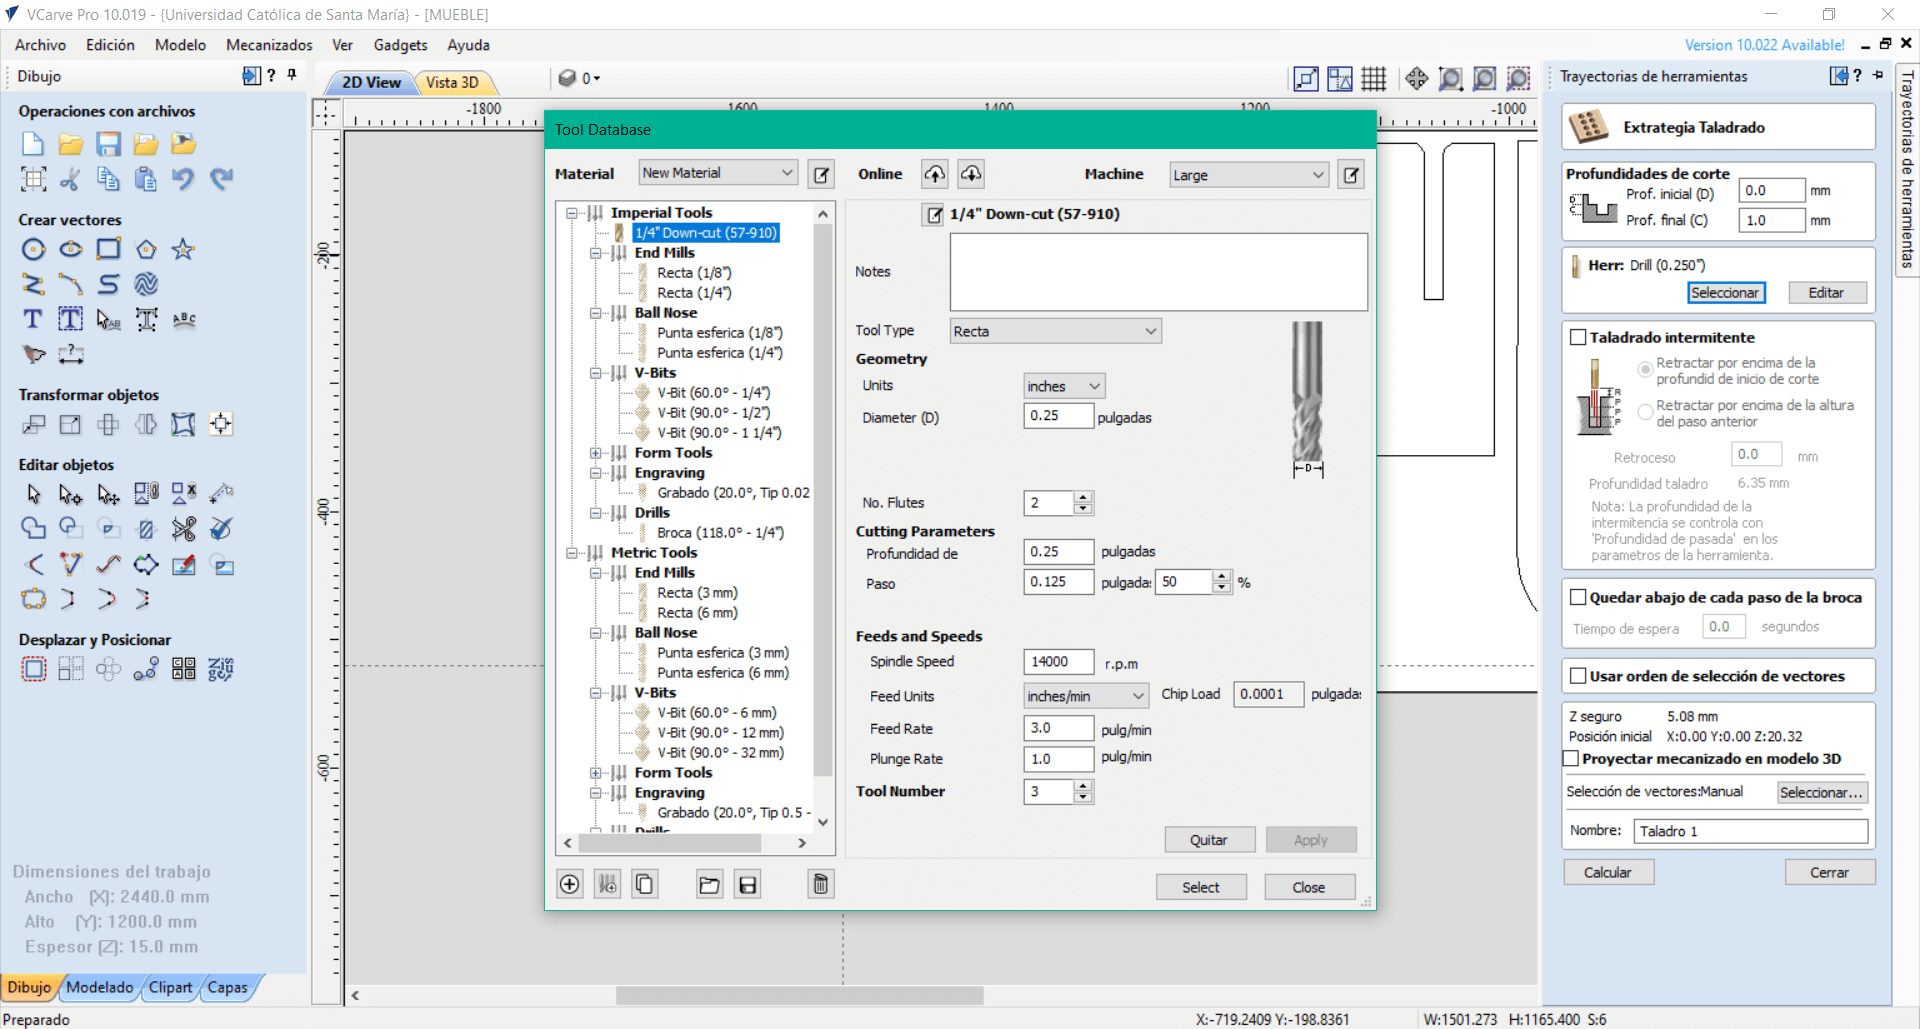
Task: Enable Usar orden de selección de vectores
Action: (x=1578, y=676)
